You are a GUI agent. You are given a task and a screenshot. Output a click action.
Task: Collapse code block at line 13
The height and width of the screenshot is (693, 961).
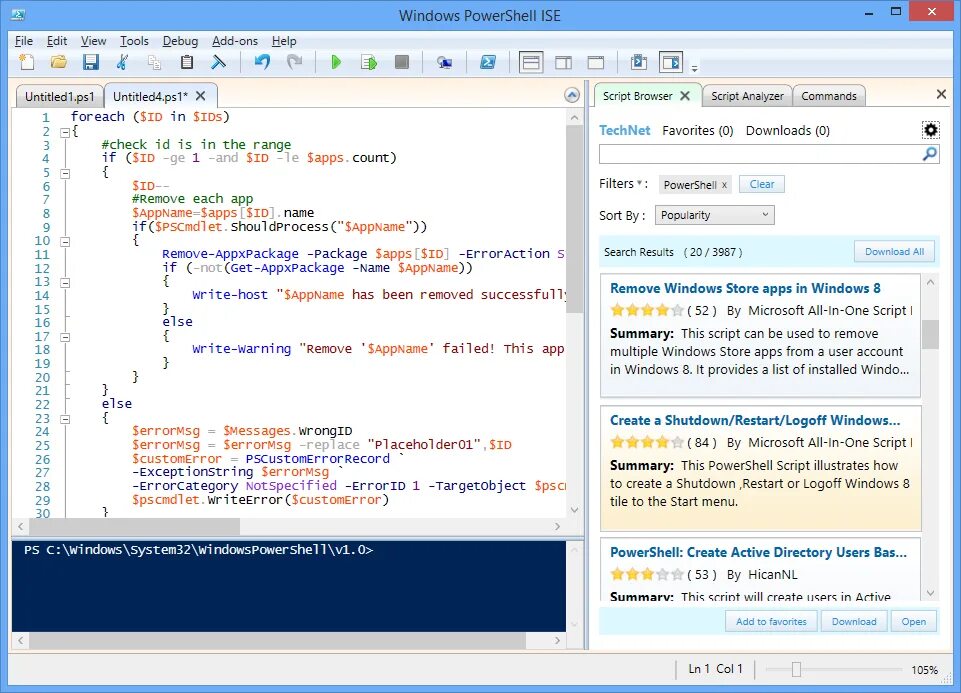click(x=65, y=282)
